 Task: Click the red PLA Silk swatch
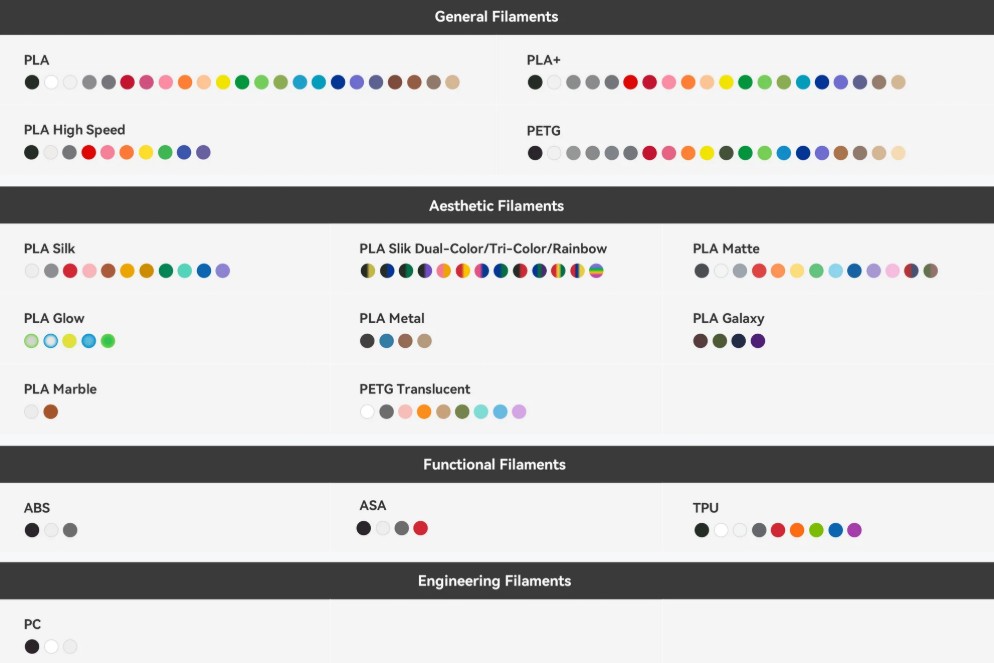tap(70, 271)
